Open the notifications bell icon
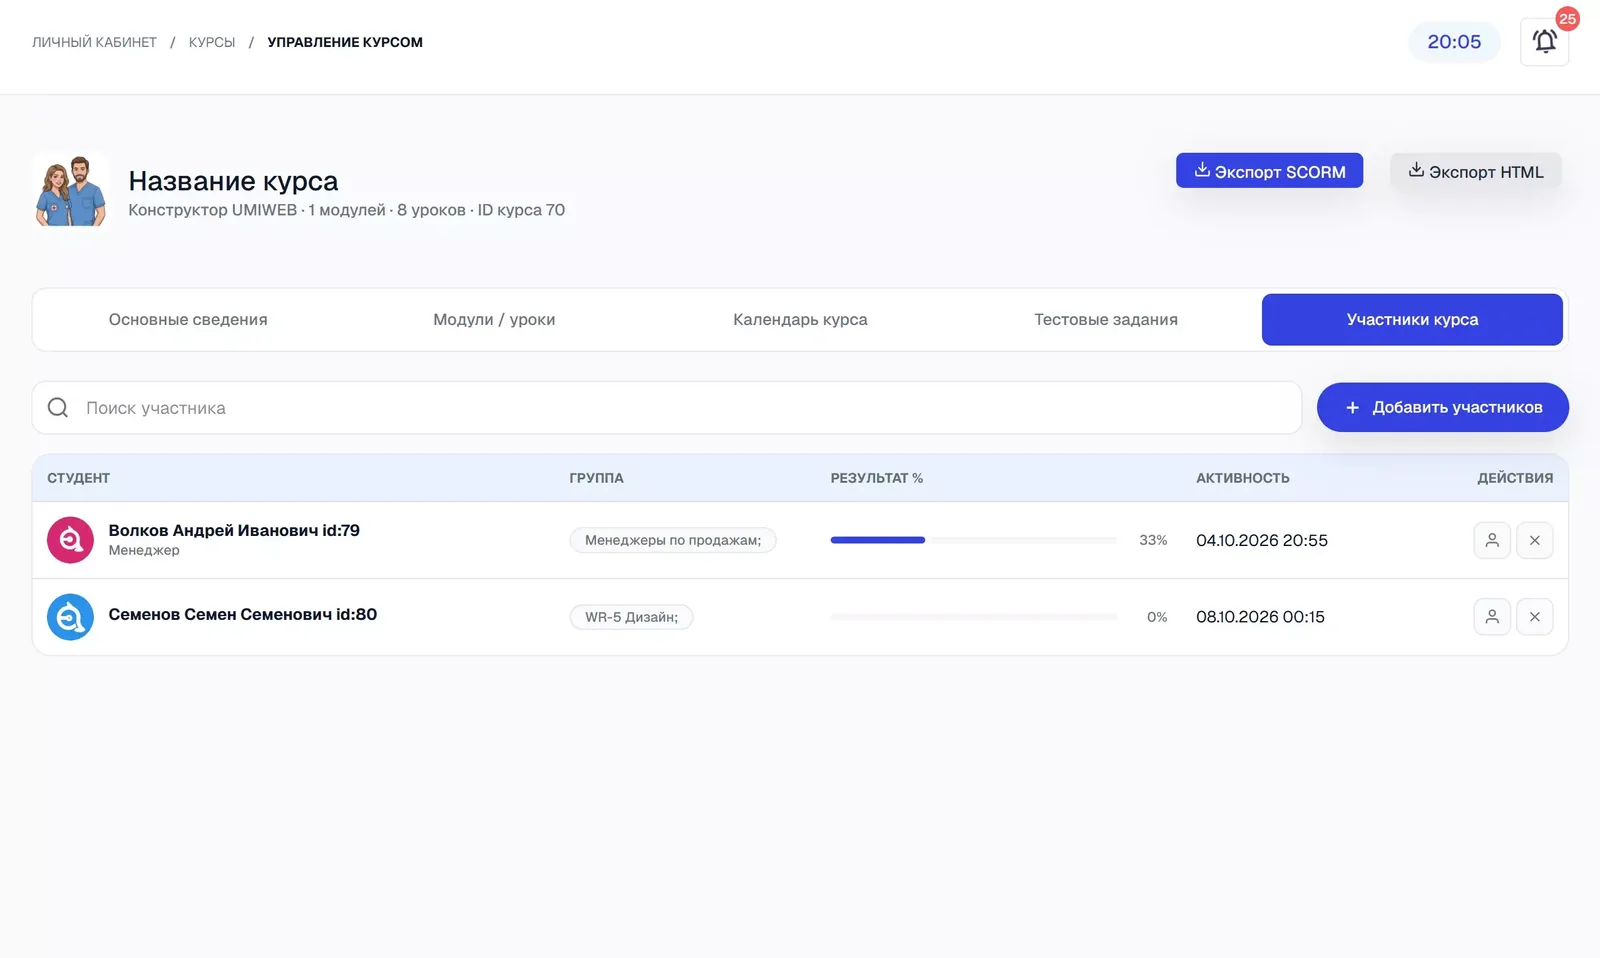This screenshot has height=958, width=1600. (1544, 42)
